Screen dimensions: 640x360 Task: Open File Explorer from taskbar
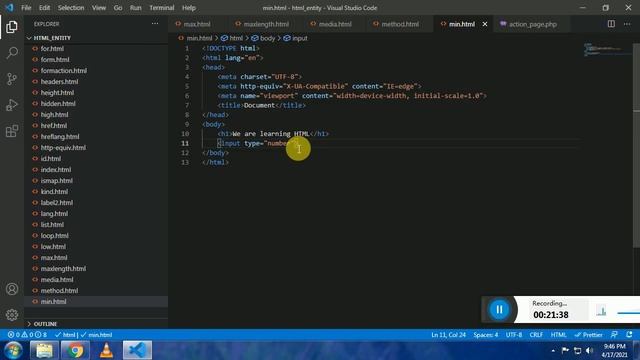tap(44, 350)
